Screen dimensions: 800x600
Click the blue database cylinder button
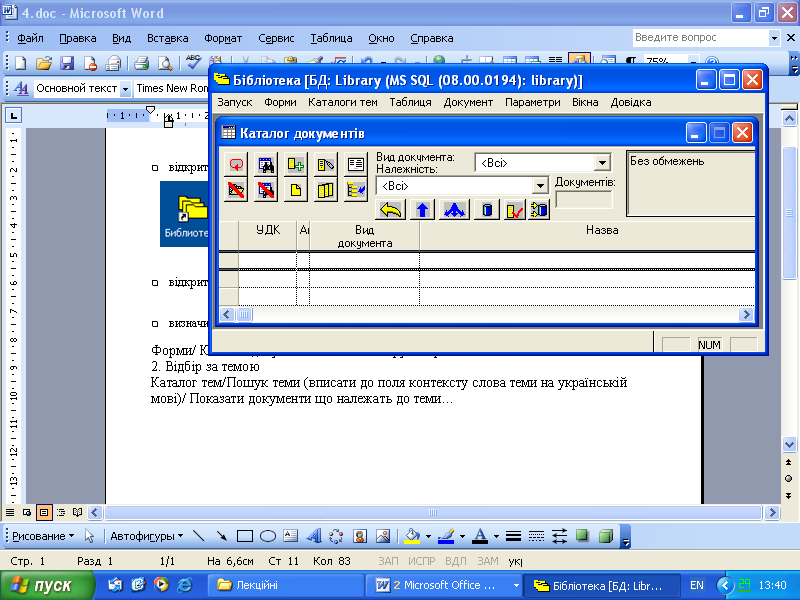[487, 210]
